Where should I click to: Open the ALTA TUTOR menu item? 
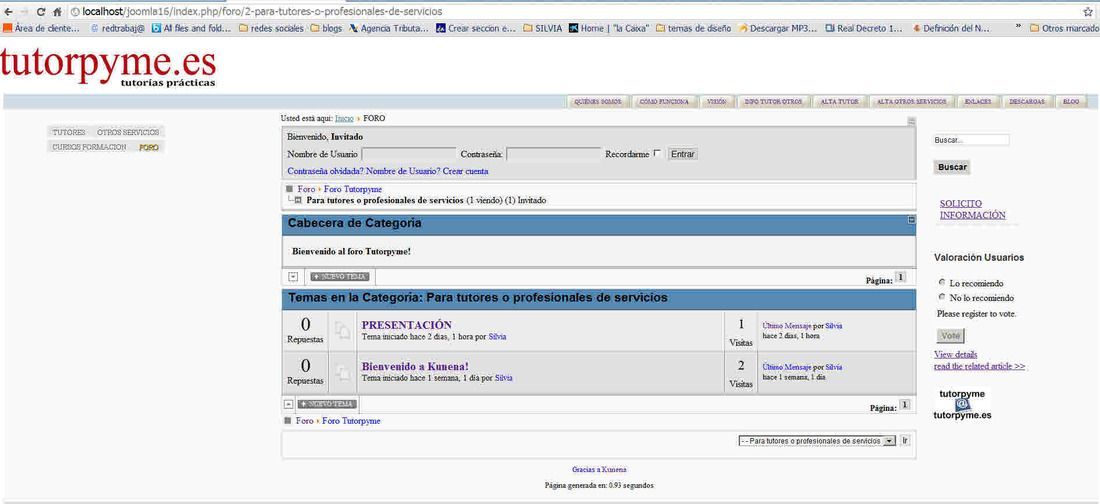[840, 102]
